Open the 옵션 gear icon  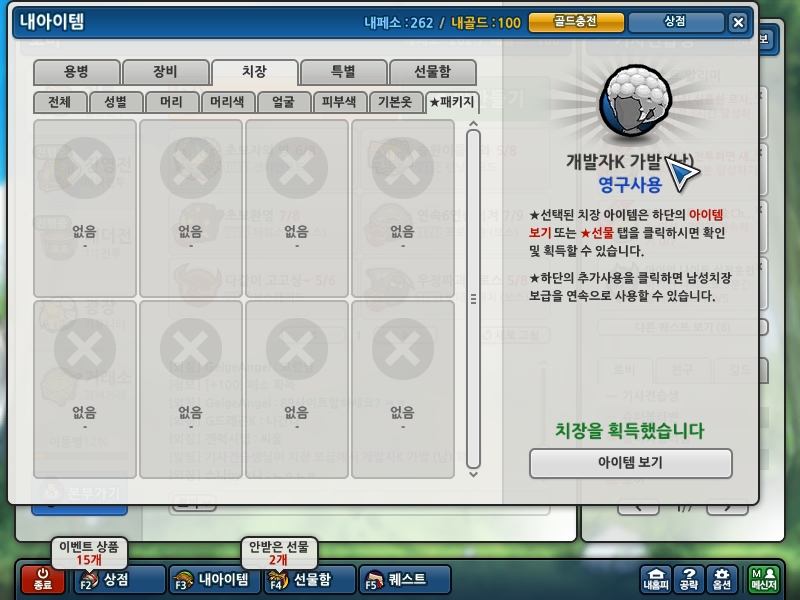point(721,579)
